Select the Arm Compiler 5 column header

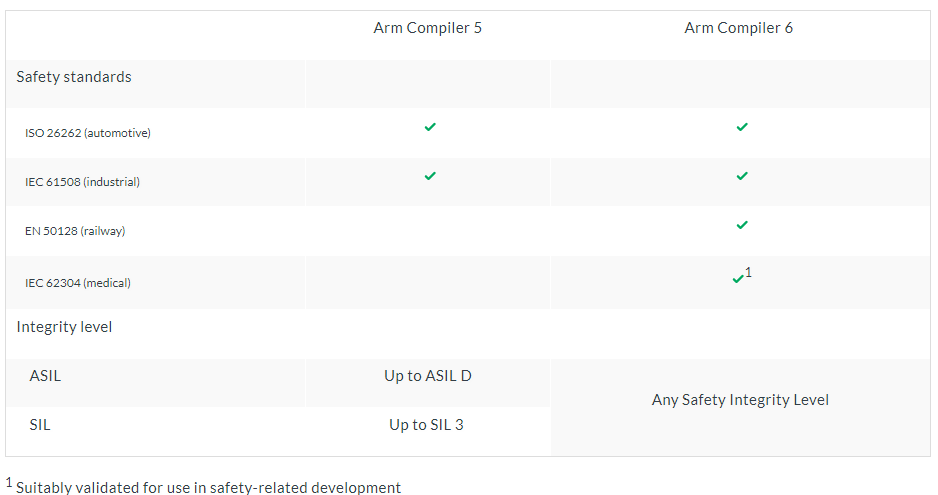[x=427, y=28]
